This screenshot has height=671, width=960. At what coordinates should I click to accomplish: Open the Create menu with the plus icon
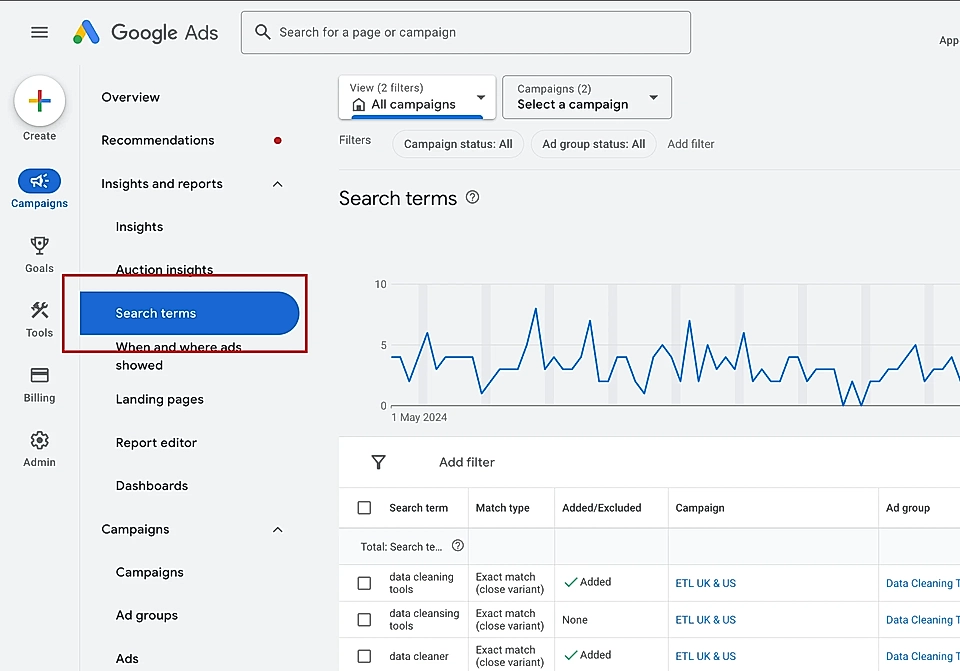[39, 100]
